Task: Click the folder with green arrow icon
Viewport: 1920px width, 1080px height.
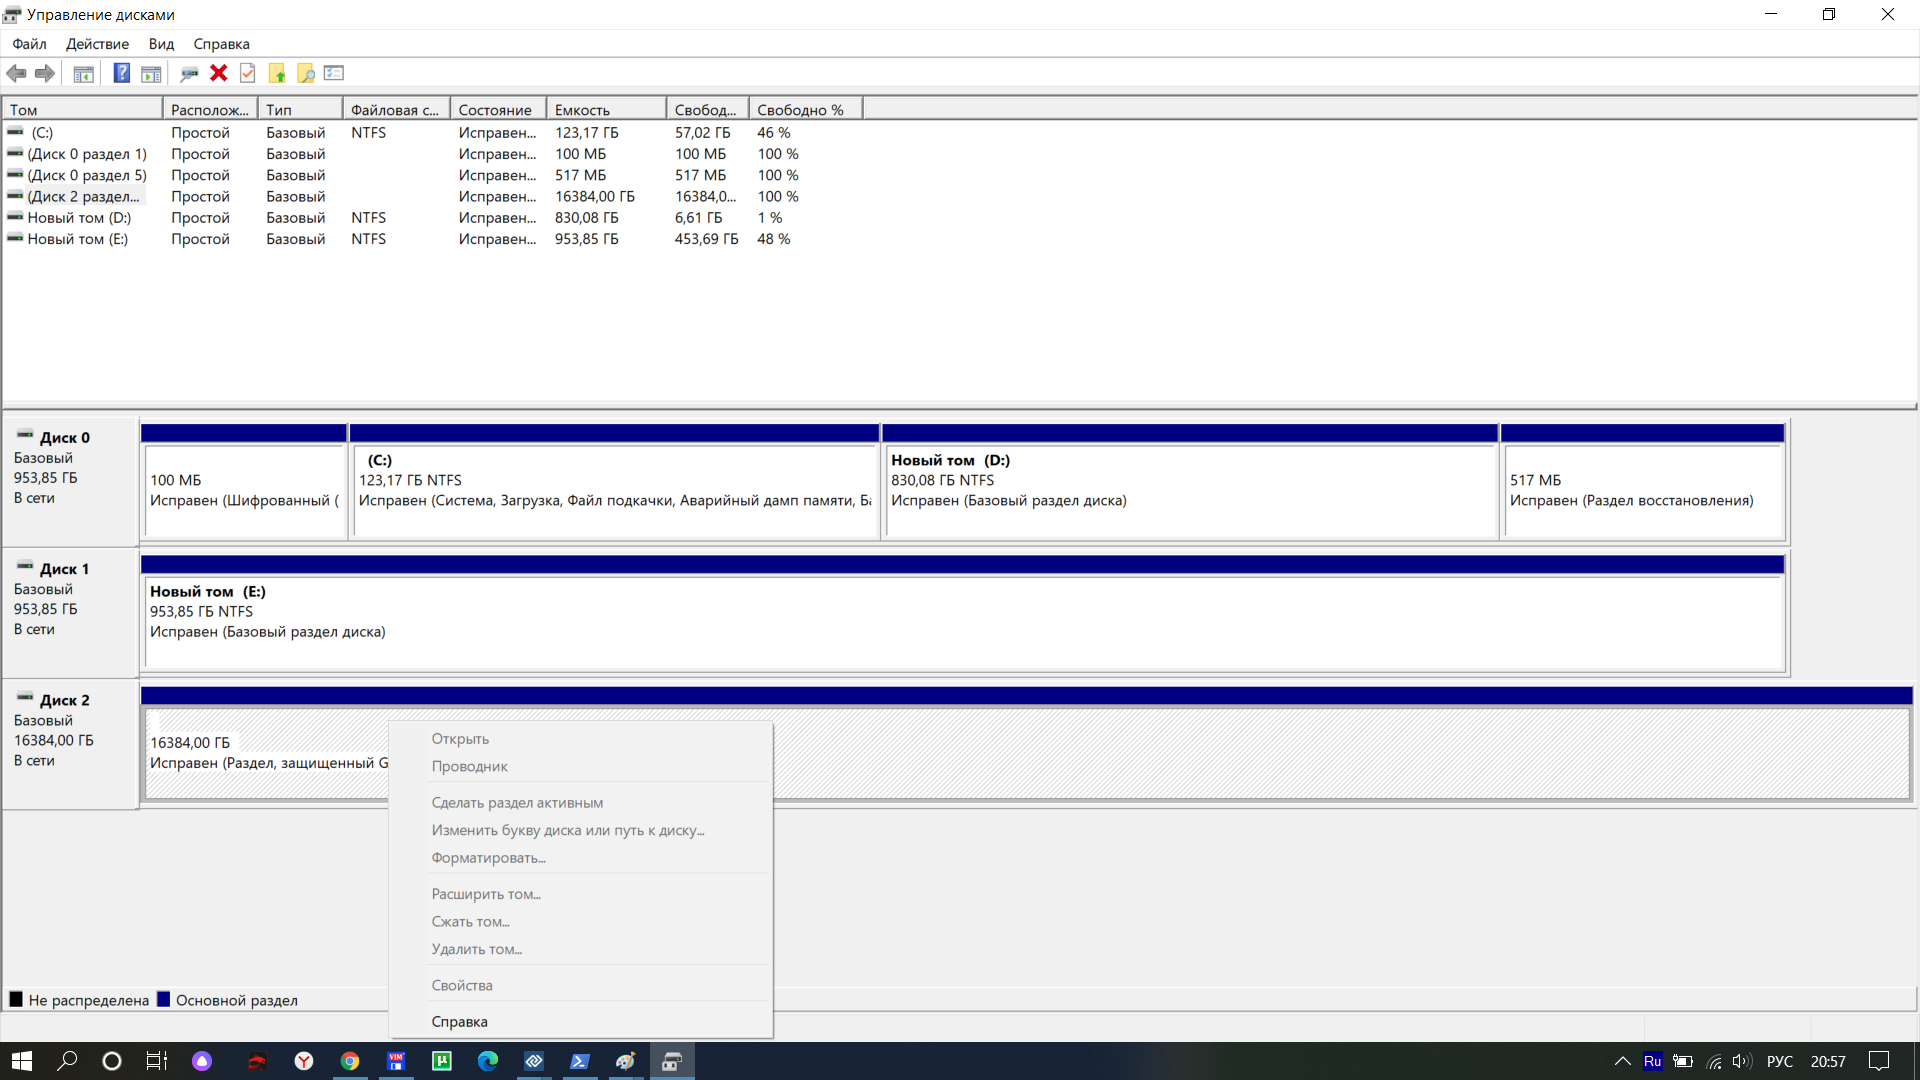Action: (277, 73)
